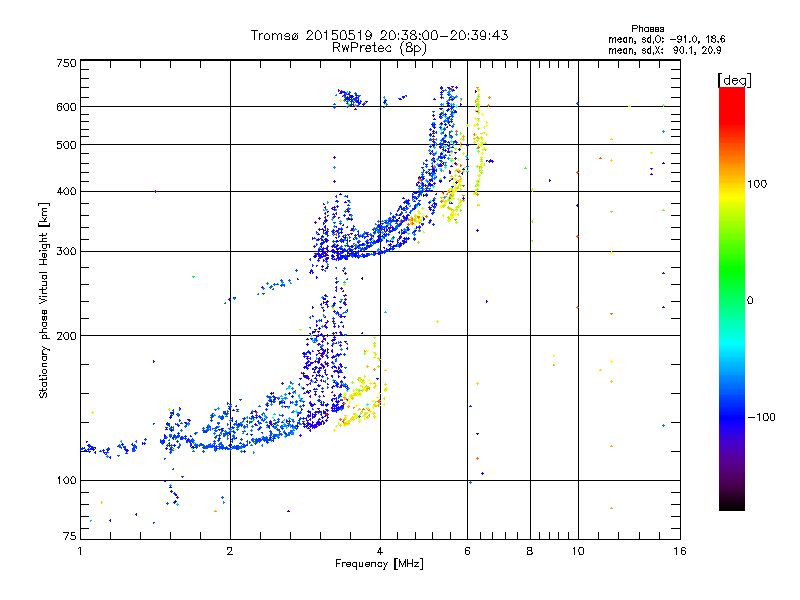The width and height of the screenshot is (800, 600).
Task: Click the colorbar tick label "0"
Action: [750, 301]
